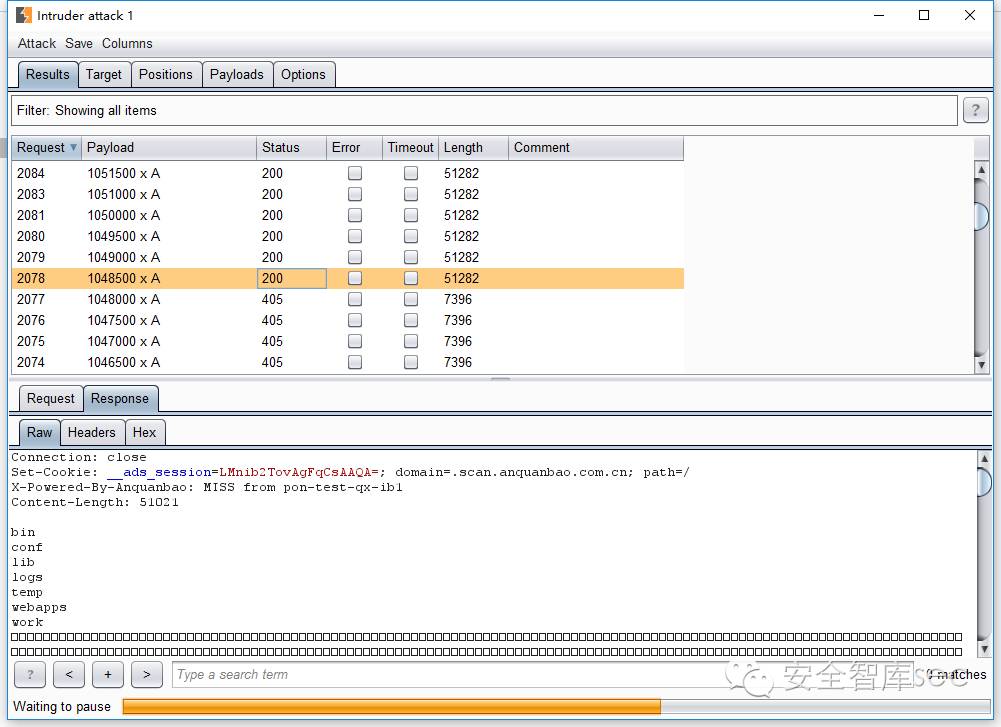Viewport: 1001px width, 727px height.
Task: Click the "webapps" directory entry in response
Action: pyautogui.click(x=38, y=607)
